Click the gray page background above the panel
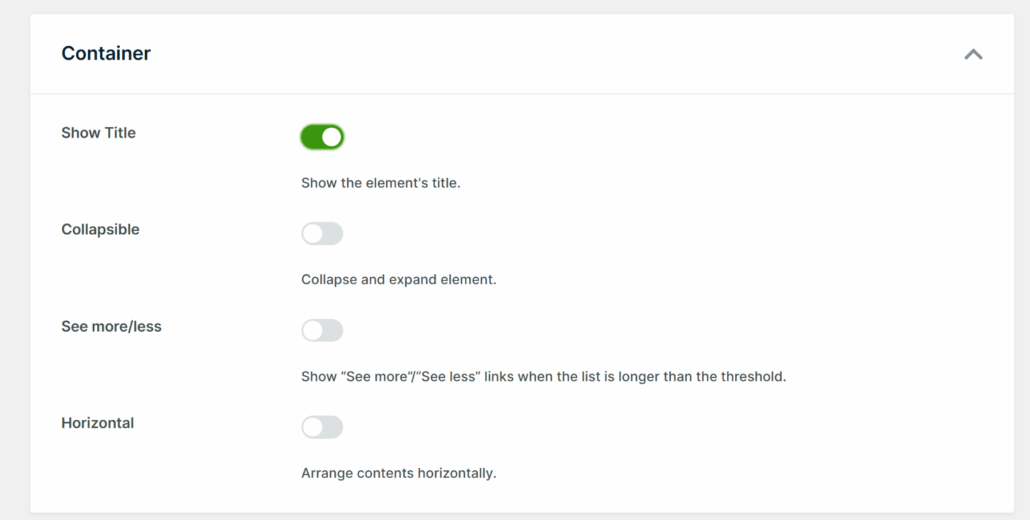1030x520 pixels. click(515, 6)
